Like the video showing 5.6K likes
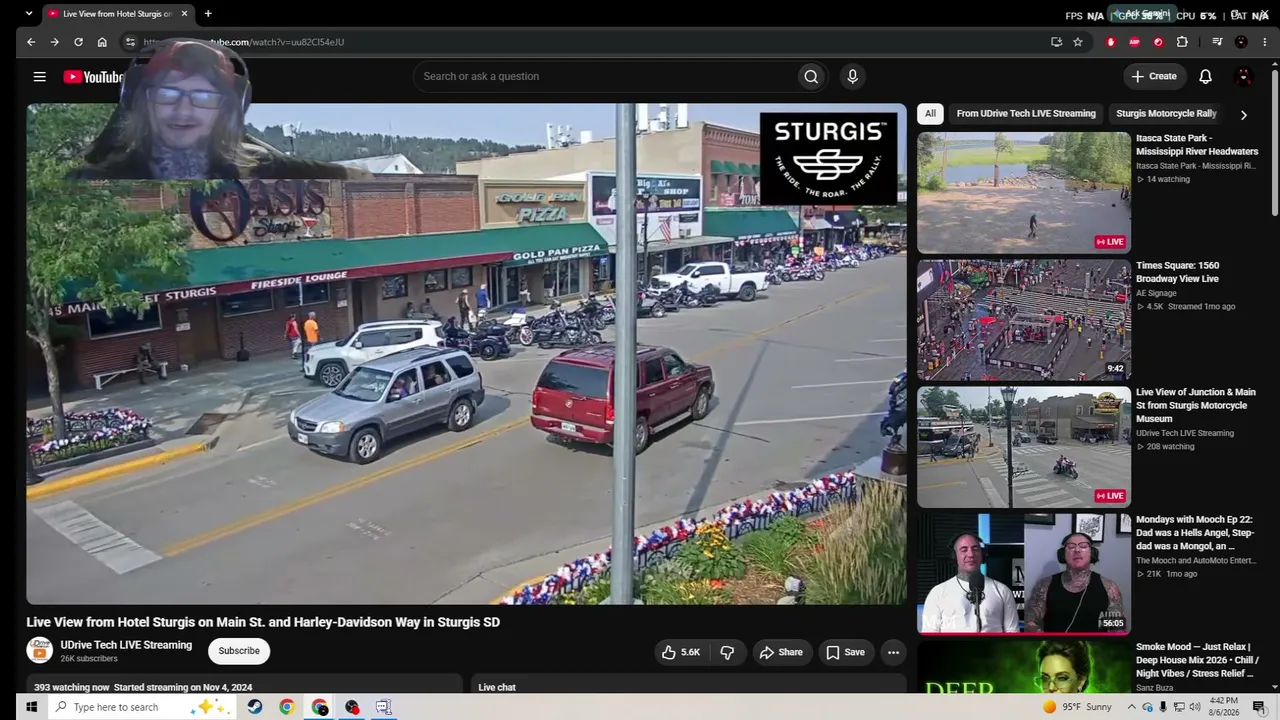This screenshot has height=720, width=1280. click(x=680, y=652)
